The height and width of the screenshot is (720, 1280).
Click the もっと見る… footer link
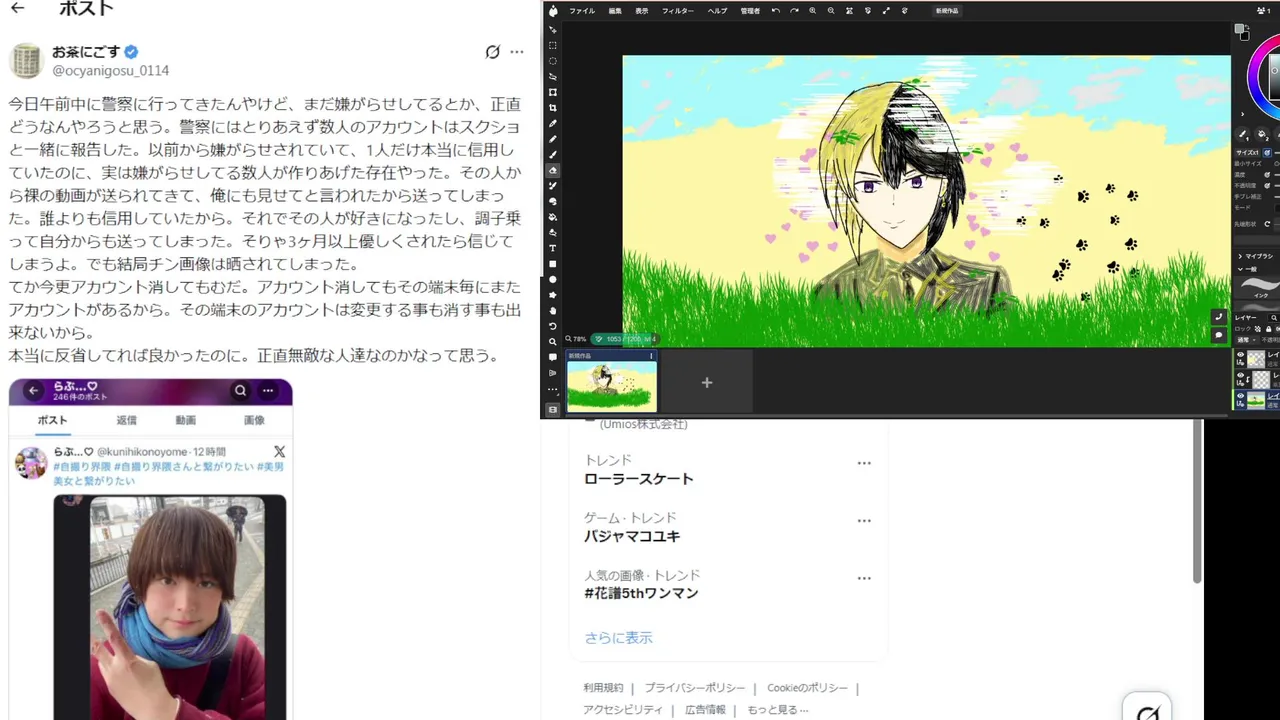click(777, 710)
